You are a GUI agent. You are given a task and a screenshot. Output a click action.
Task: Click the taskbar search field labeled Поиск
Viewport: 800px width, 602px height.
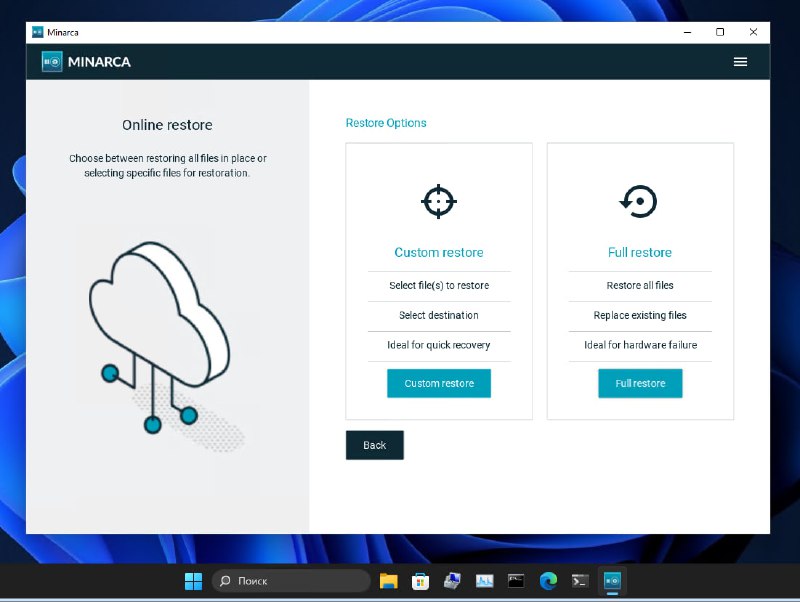pyautogui.click(x=291, y=581)
